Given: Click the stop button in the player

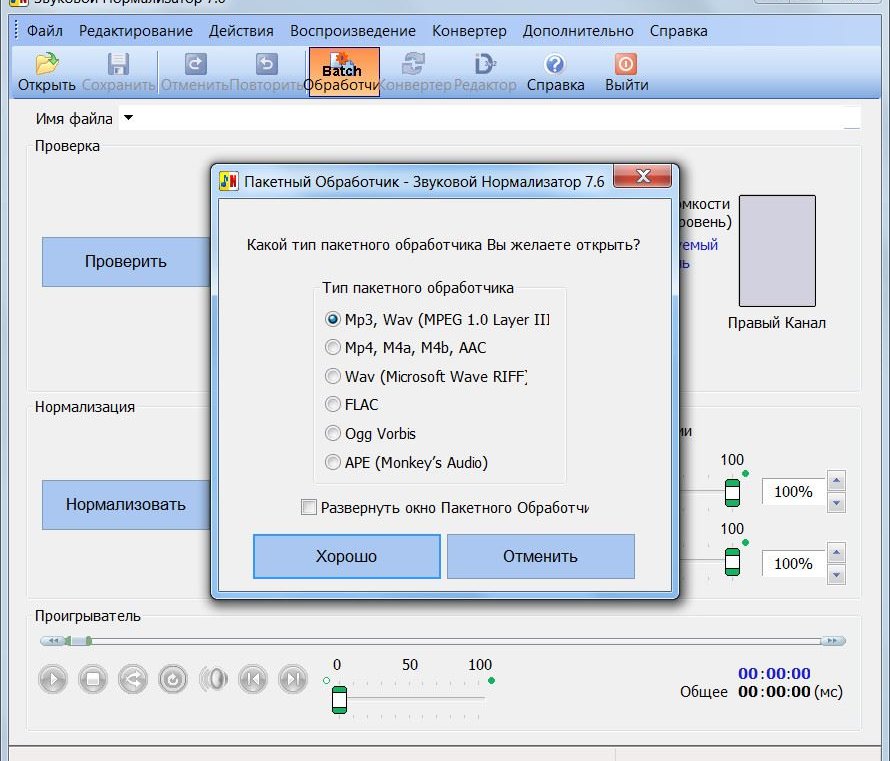Looking at the screenshot, I should point(93,679).
